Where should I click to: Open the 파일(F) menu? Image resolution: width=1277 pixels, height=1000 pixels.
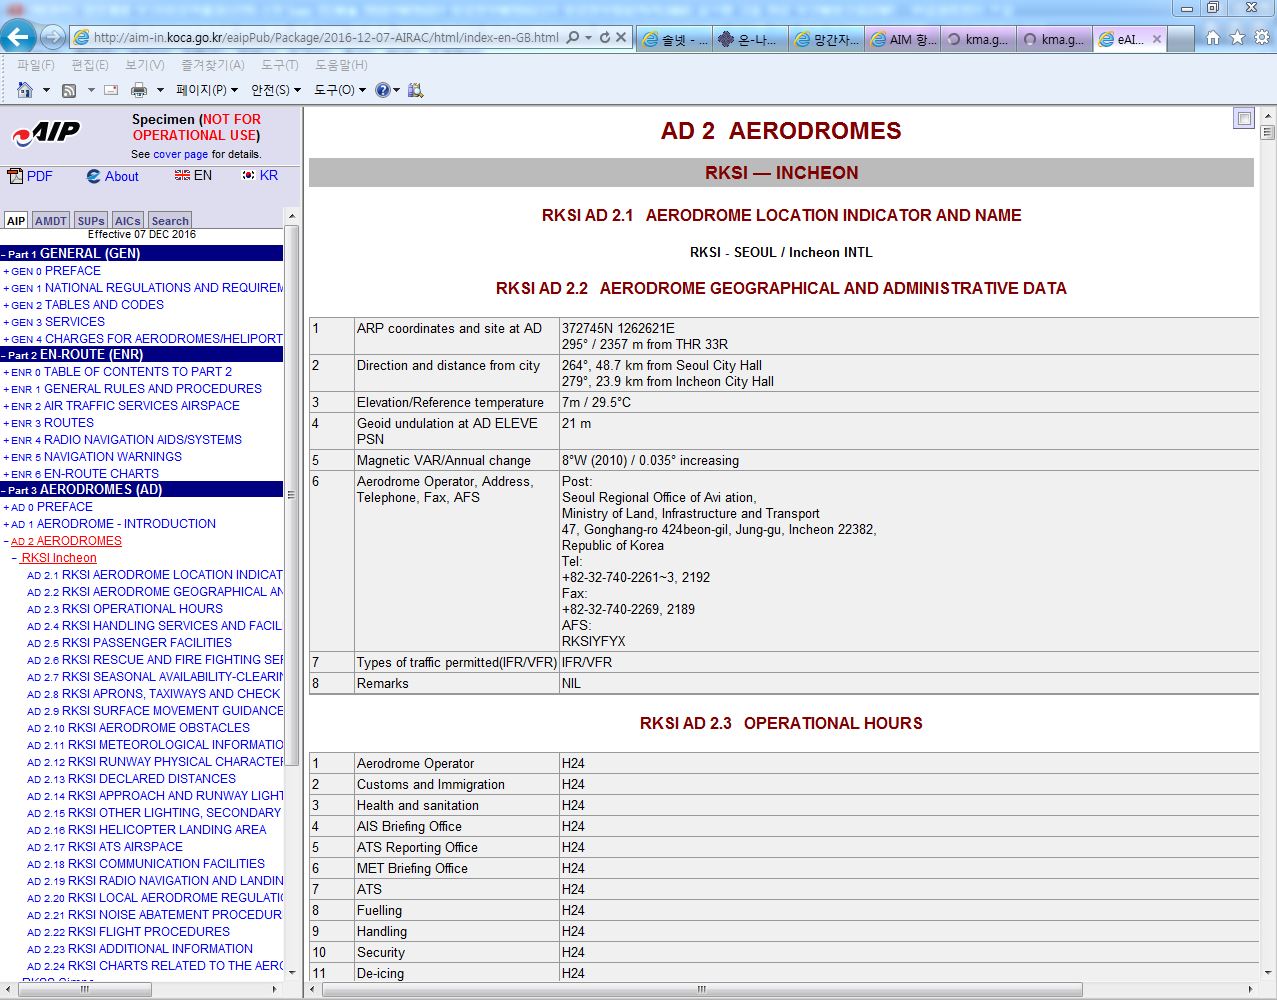35,65
